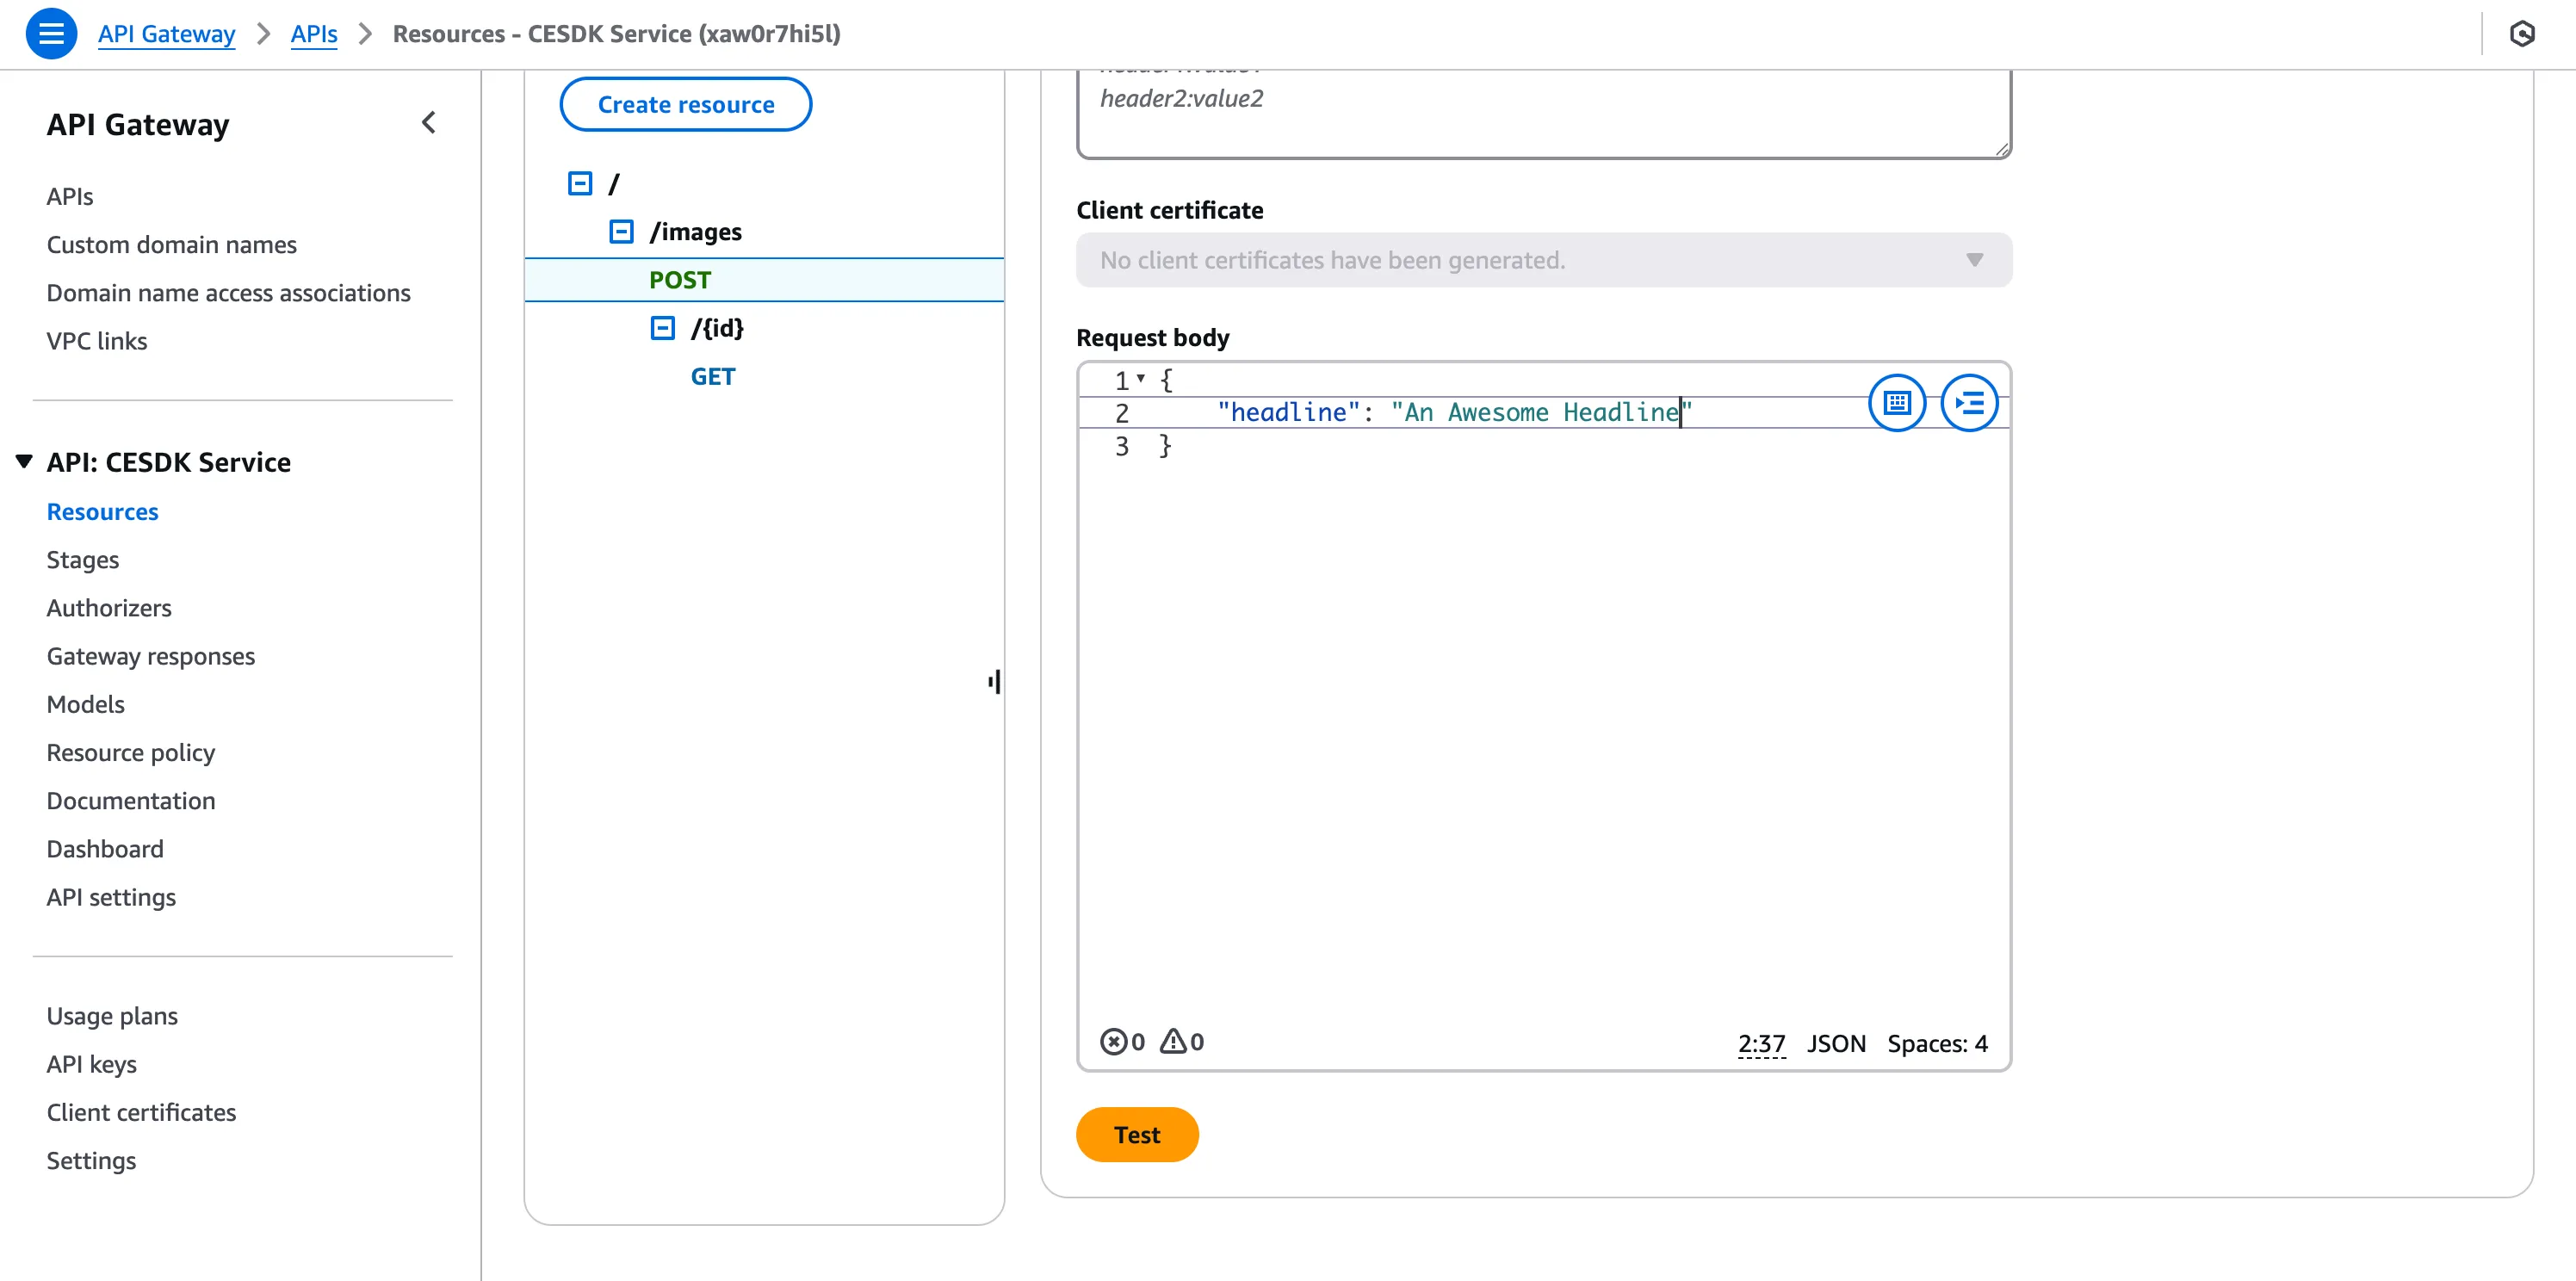The image size is (2576, 1281).
Task: Open the editor keyboard shortcuts/preferences icon
Action: (1897, 403)
